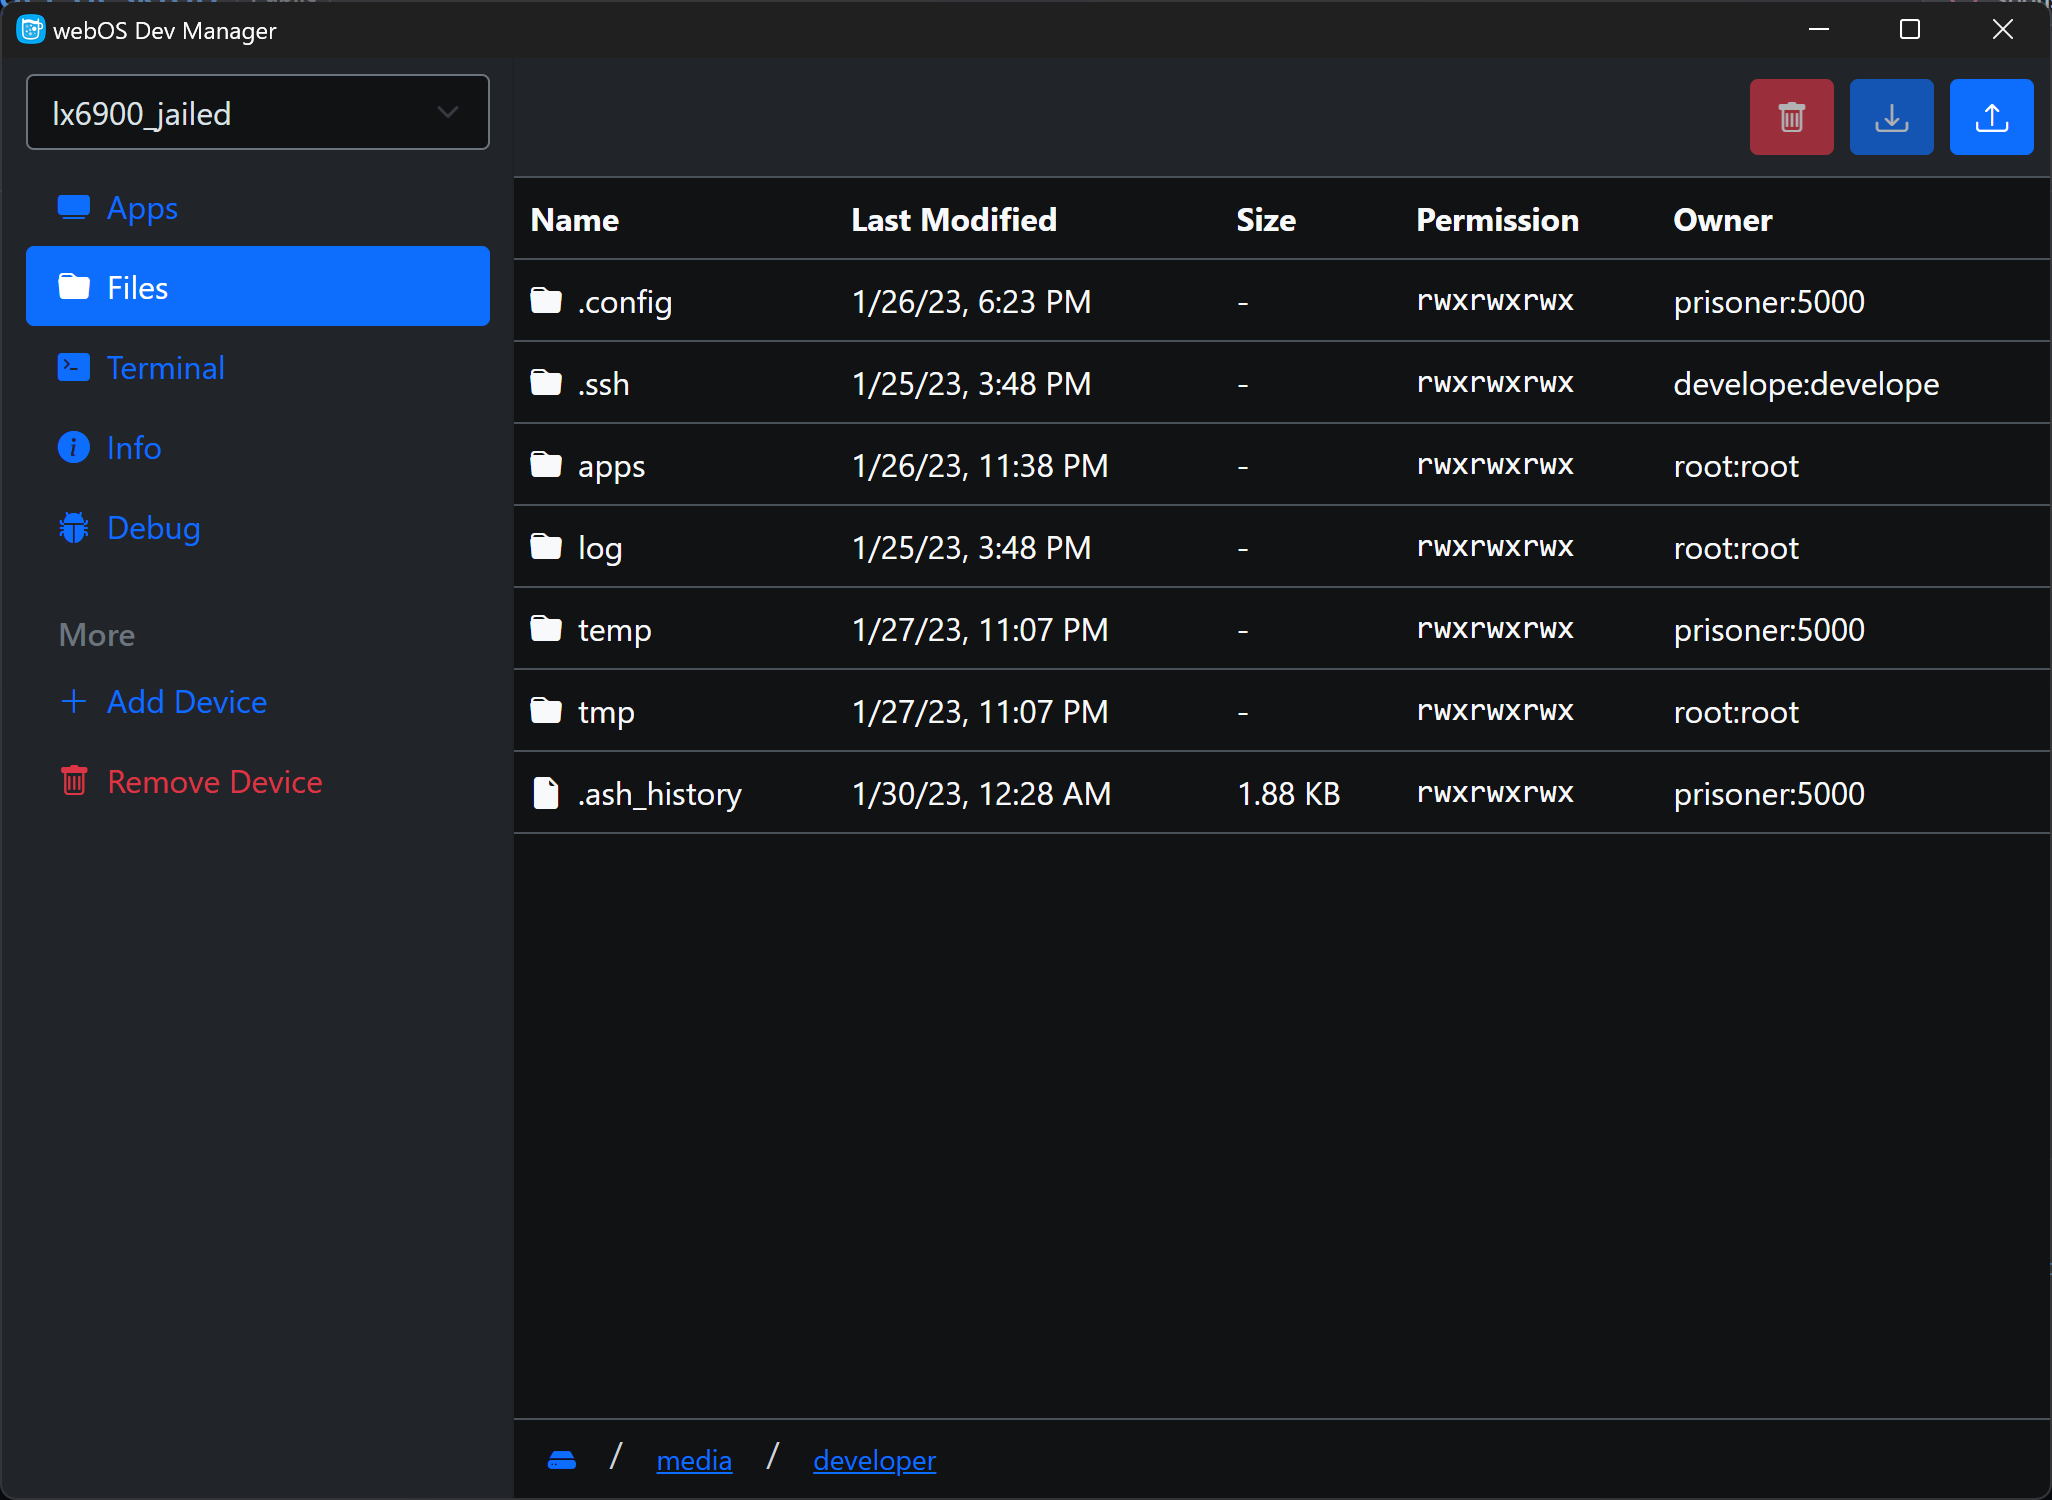The height and width of the screenshot is (1500, 2052).
Task: Open the Info section in sidebar
Action: (132, 447)
